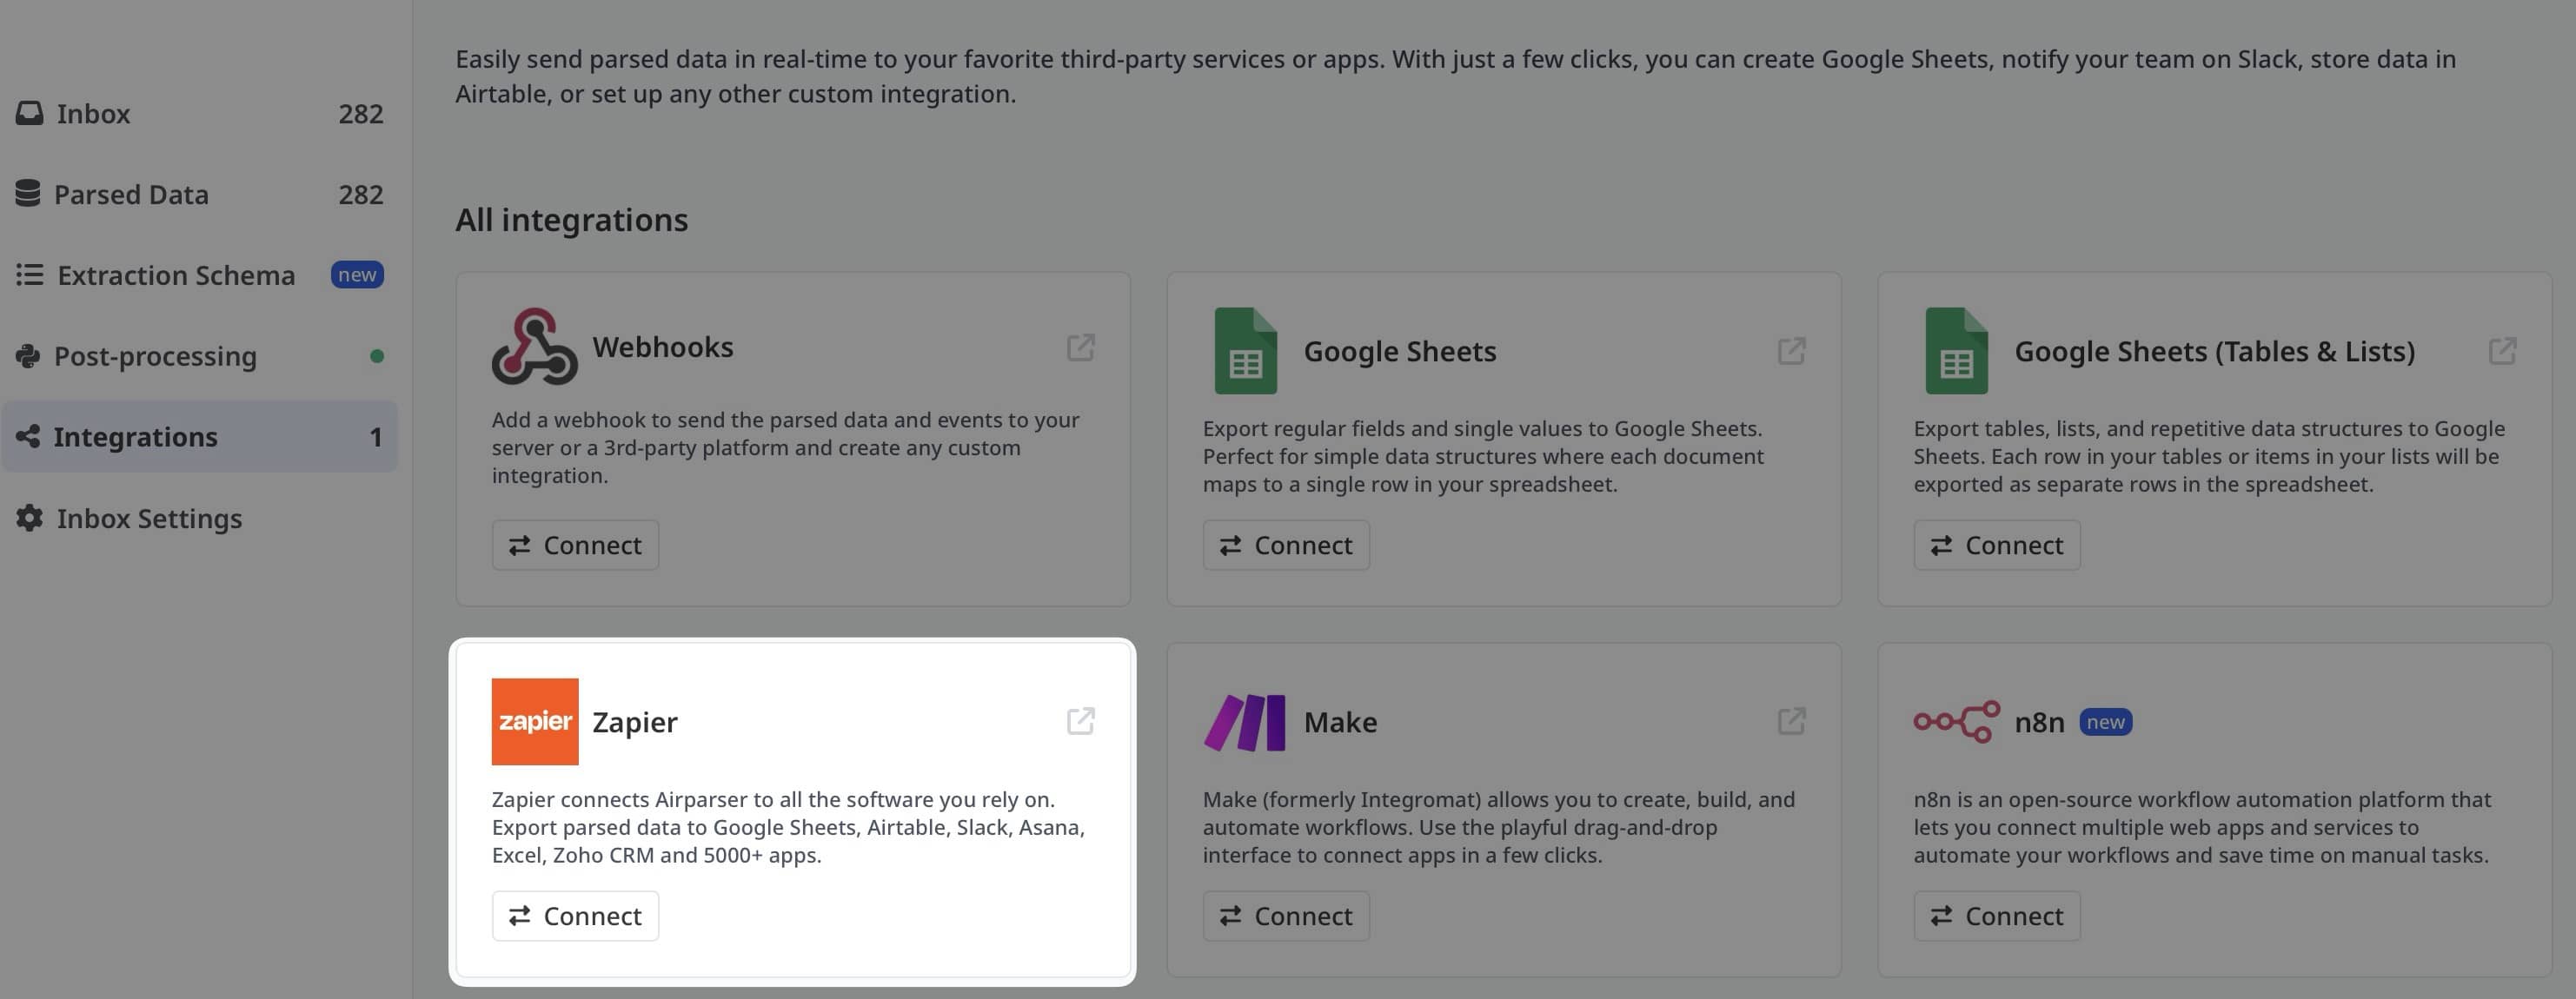Click the Extraction Schema list icon
Screen dimensions: 2576x999
tap(28, 274)
